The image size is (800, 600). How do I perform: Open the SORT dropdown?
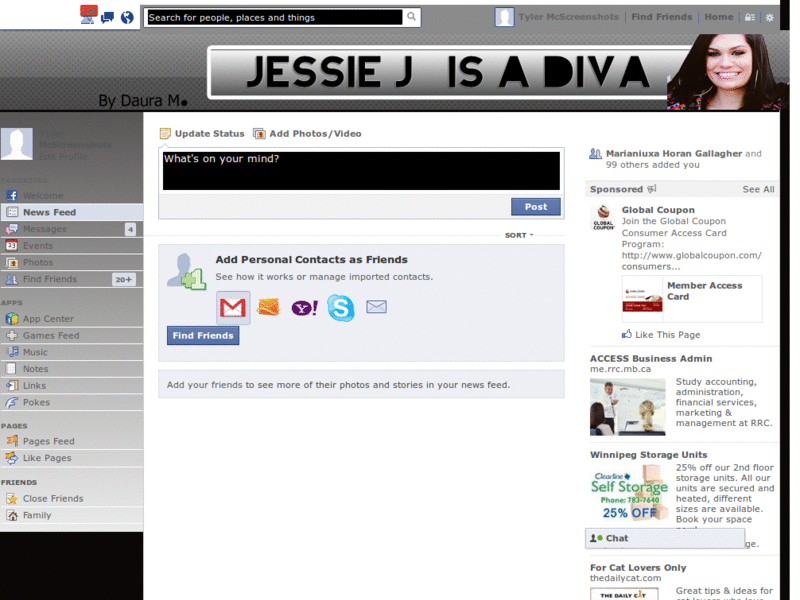click(519, 235)
